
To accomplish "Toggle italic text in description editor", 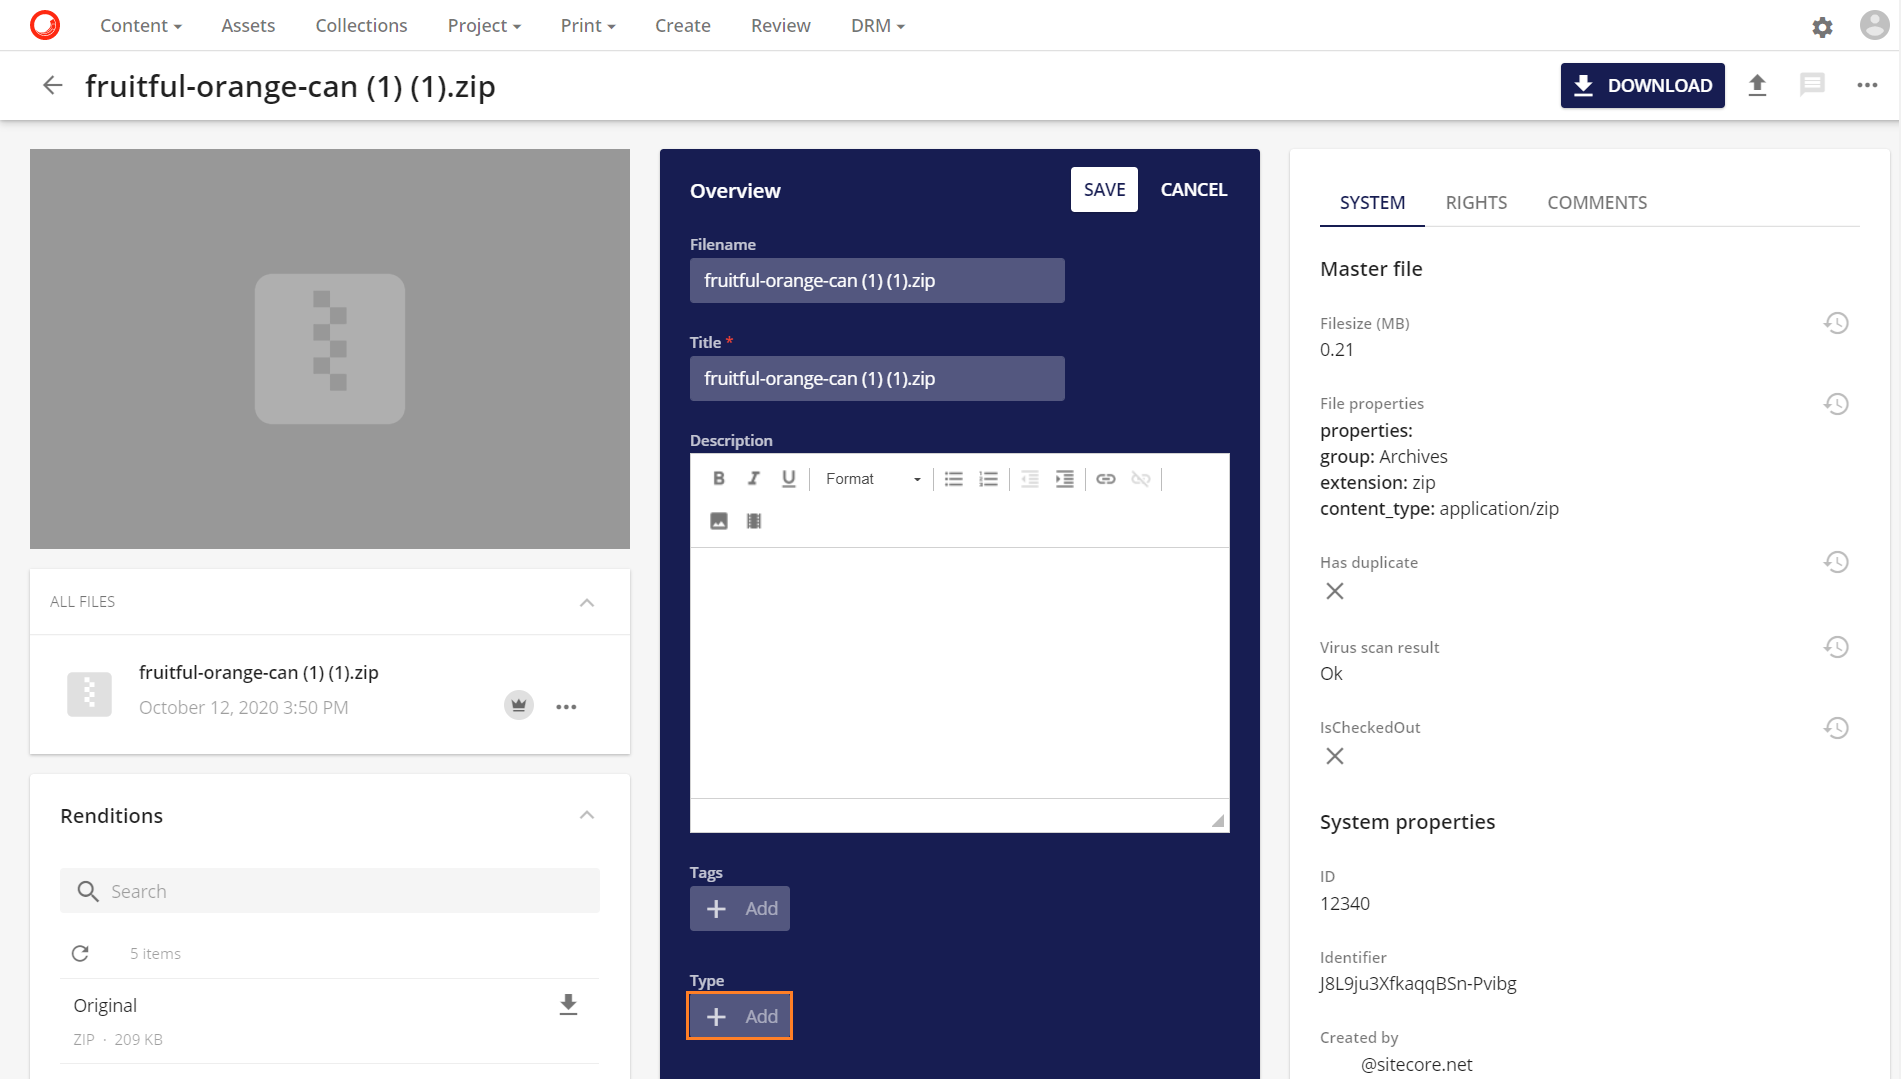I will click(753, 479).
